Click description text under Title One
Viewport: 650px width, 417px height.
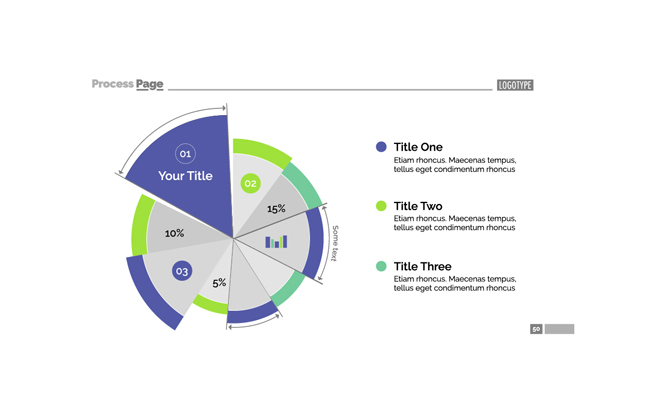coord(455,165)
